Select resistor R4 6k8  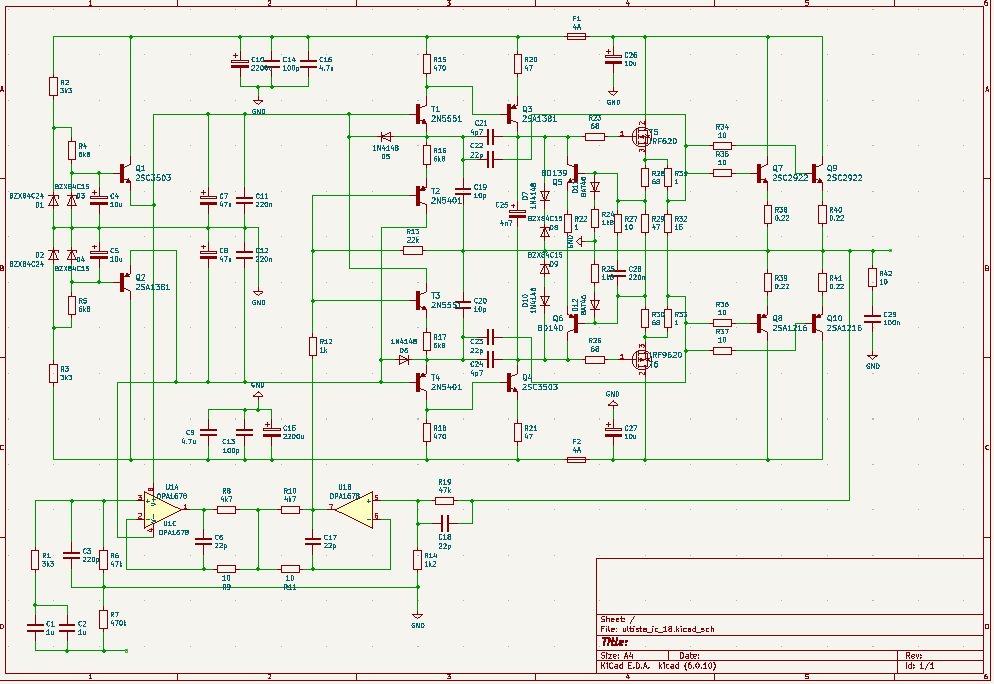(x=72, y=150)
